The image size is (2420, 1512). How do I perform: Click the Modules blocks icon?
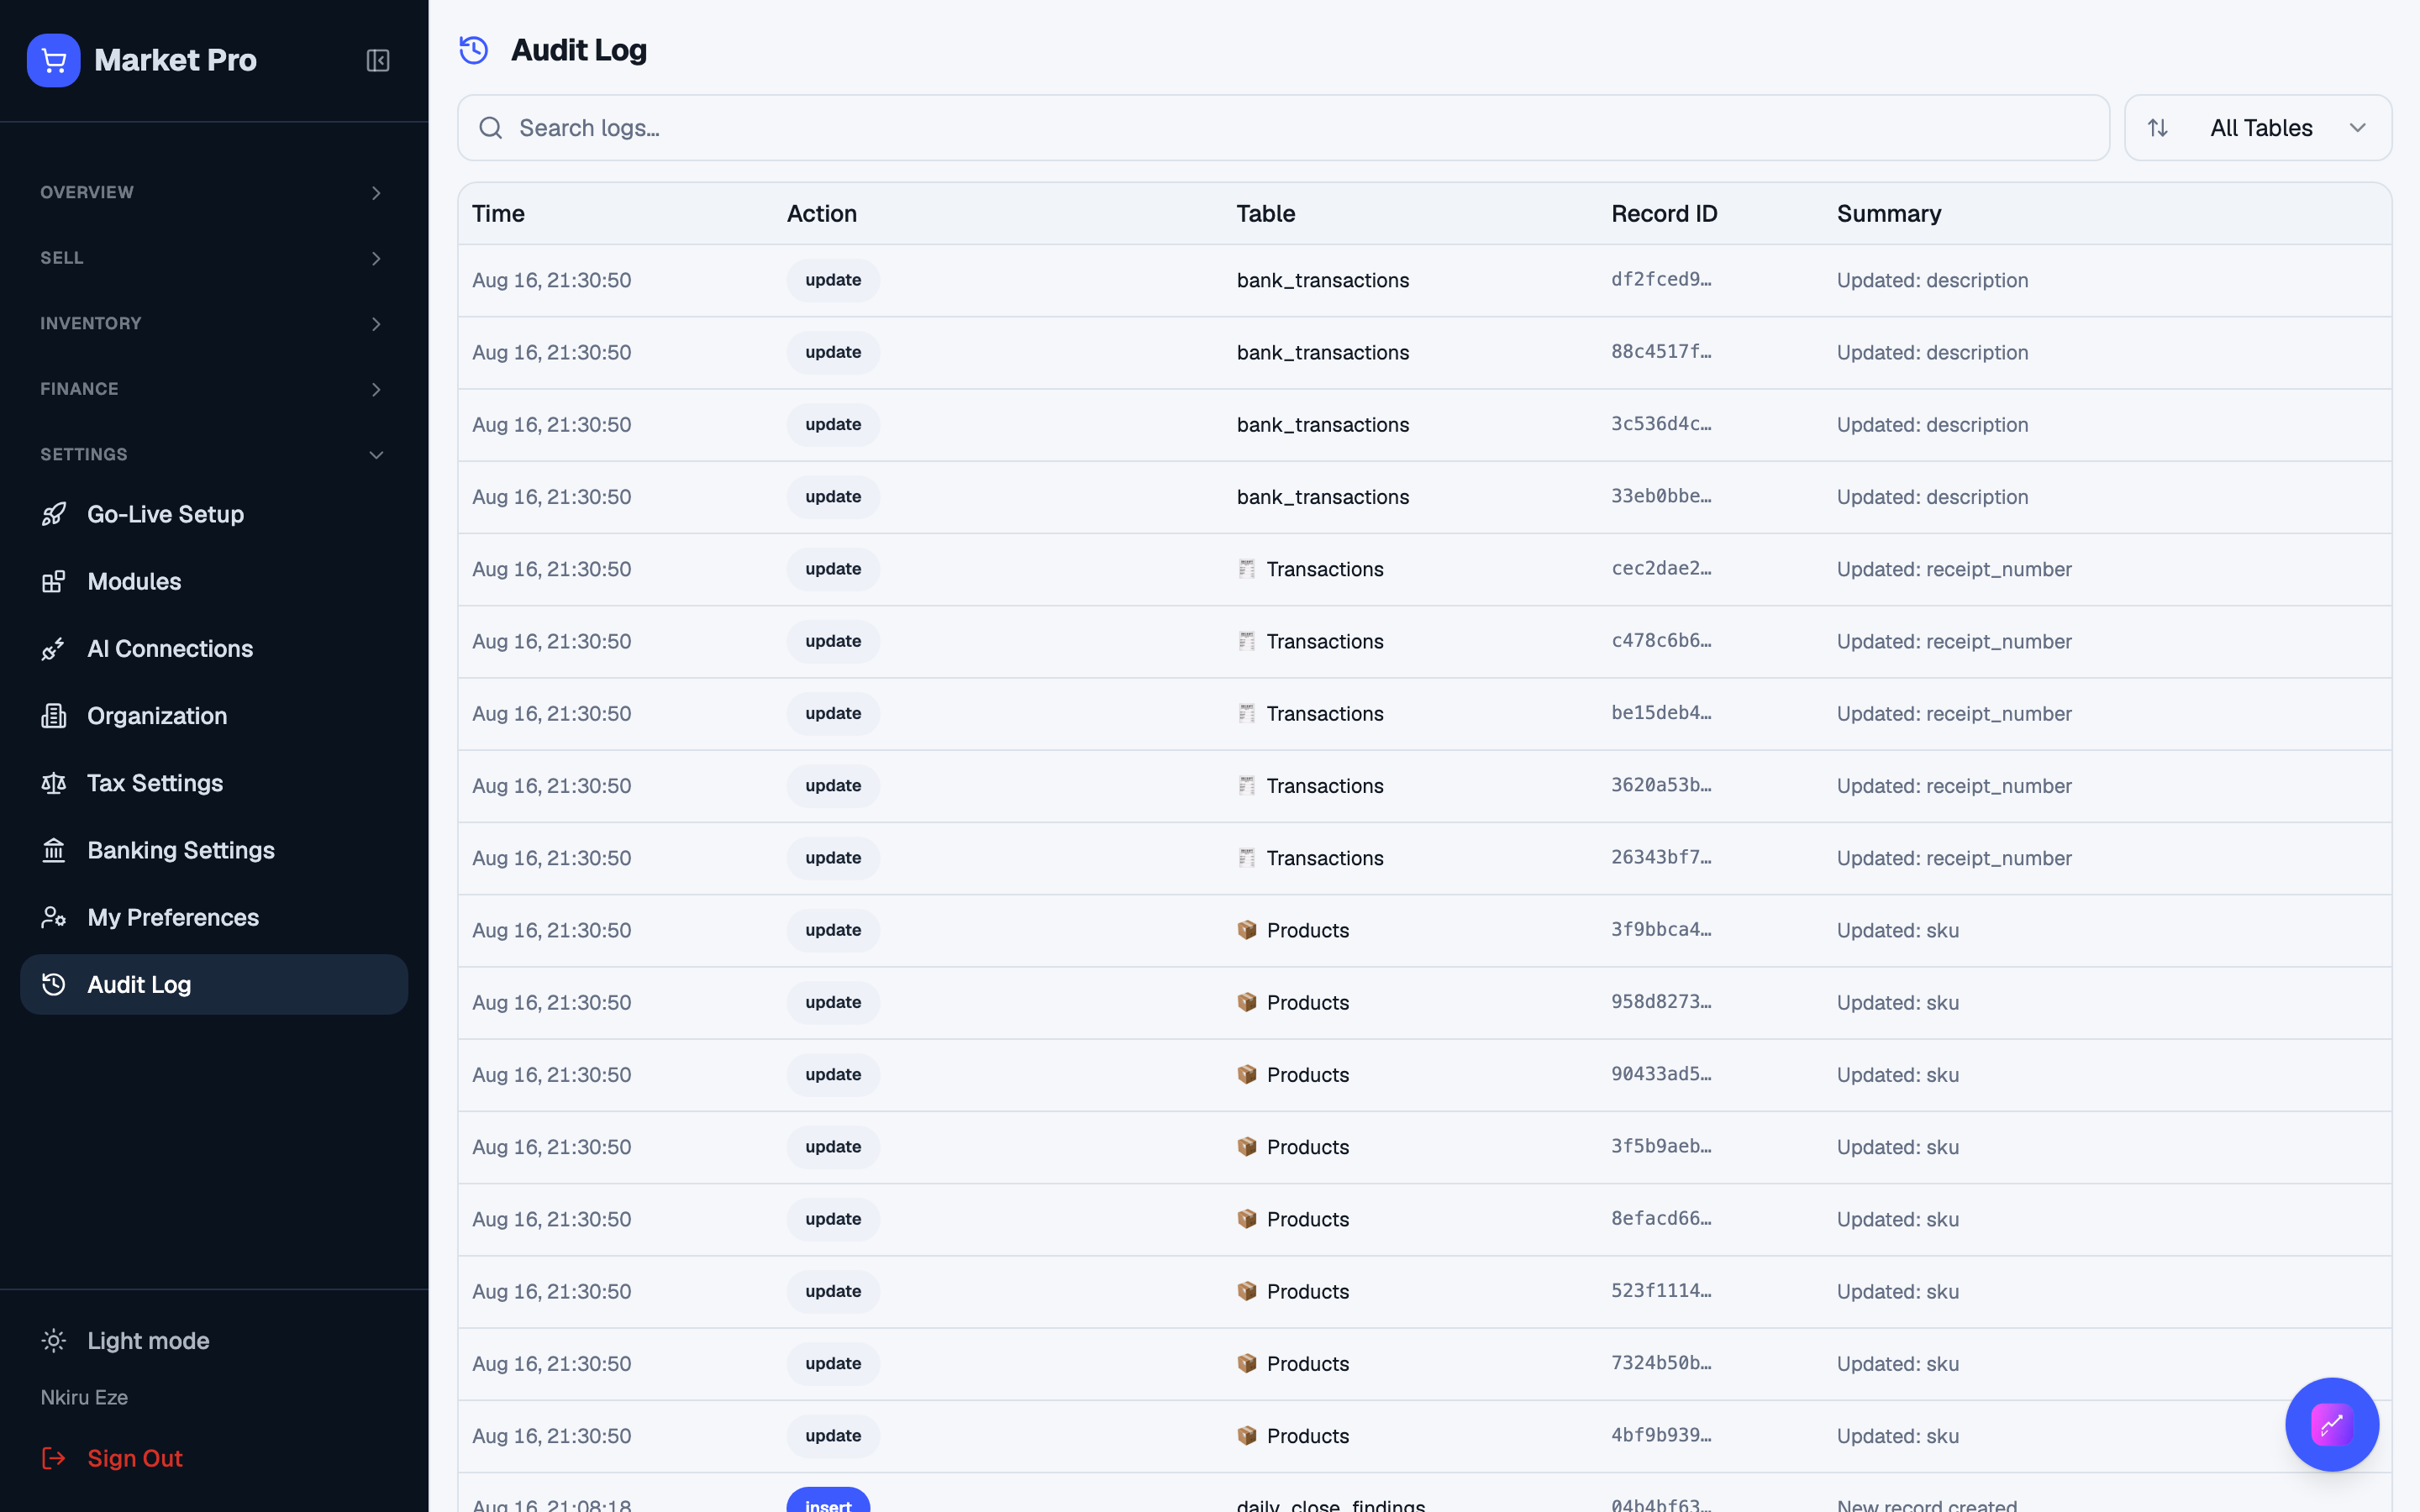[x=54, y=581]
